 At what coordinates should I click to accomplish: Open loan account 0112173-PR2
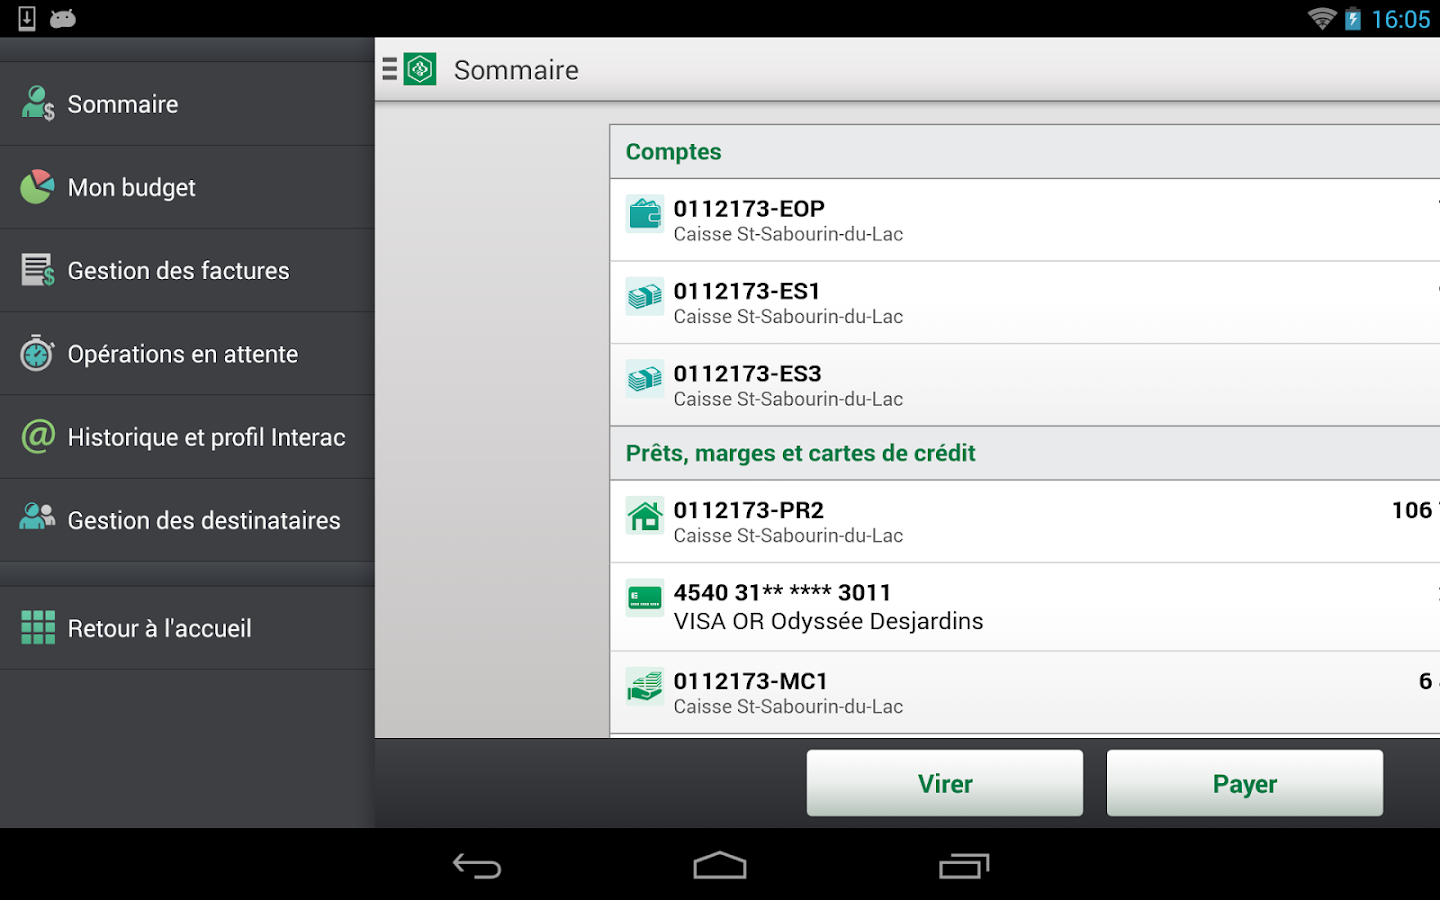(1025, 521)
